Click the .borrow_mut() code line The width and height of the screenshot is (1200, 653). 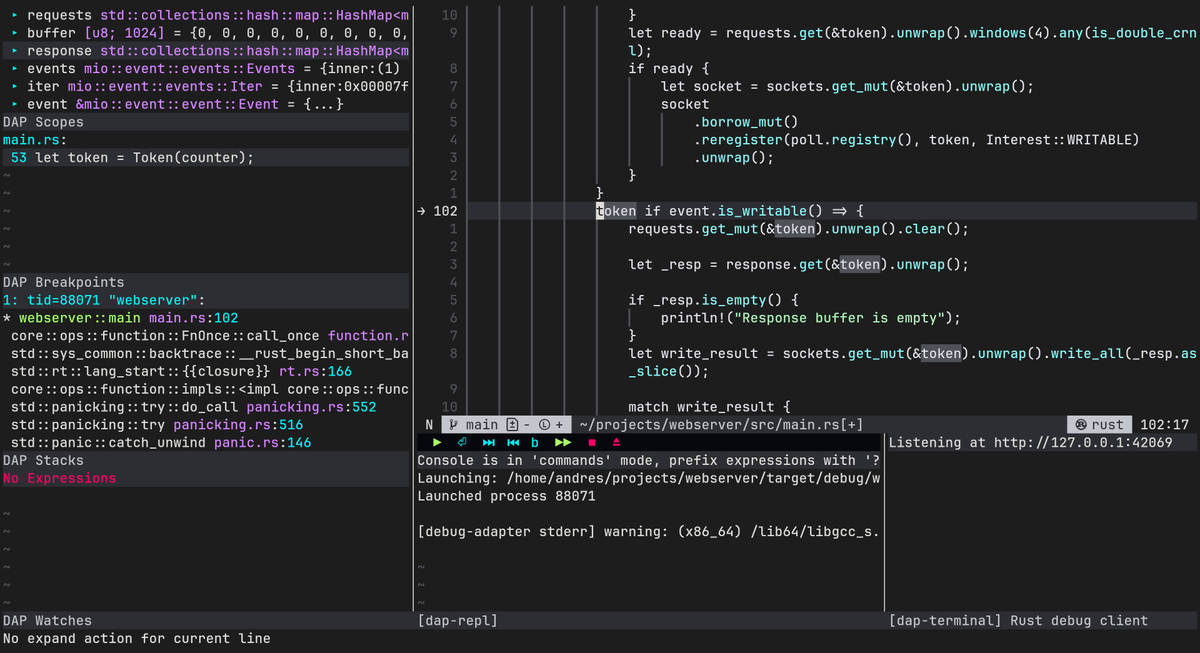click(x=746, y=122)
